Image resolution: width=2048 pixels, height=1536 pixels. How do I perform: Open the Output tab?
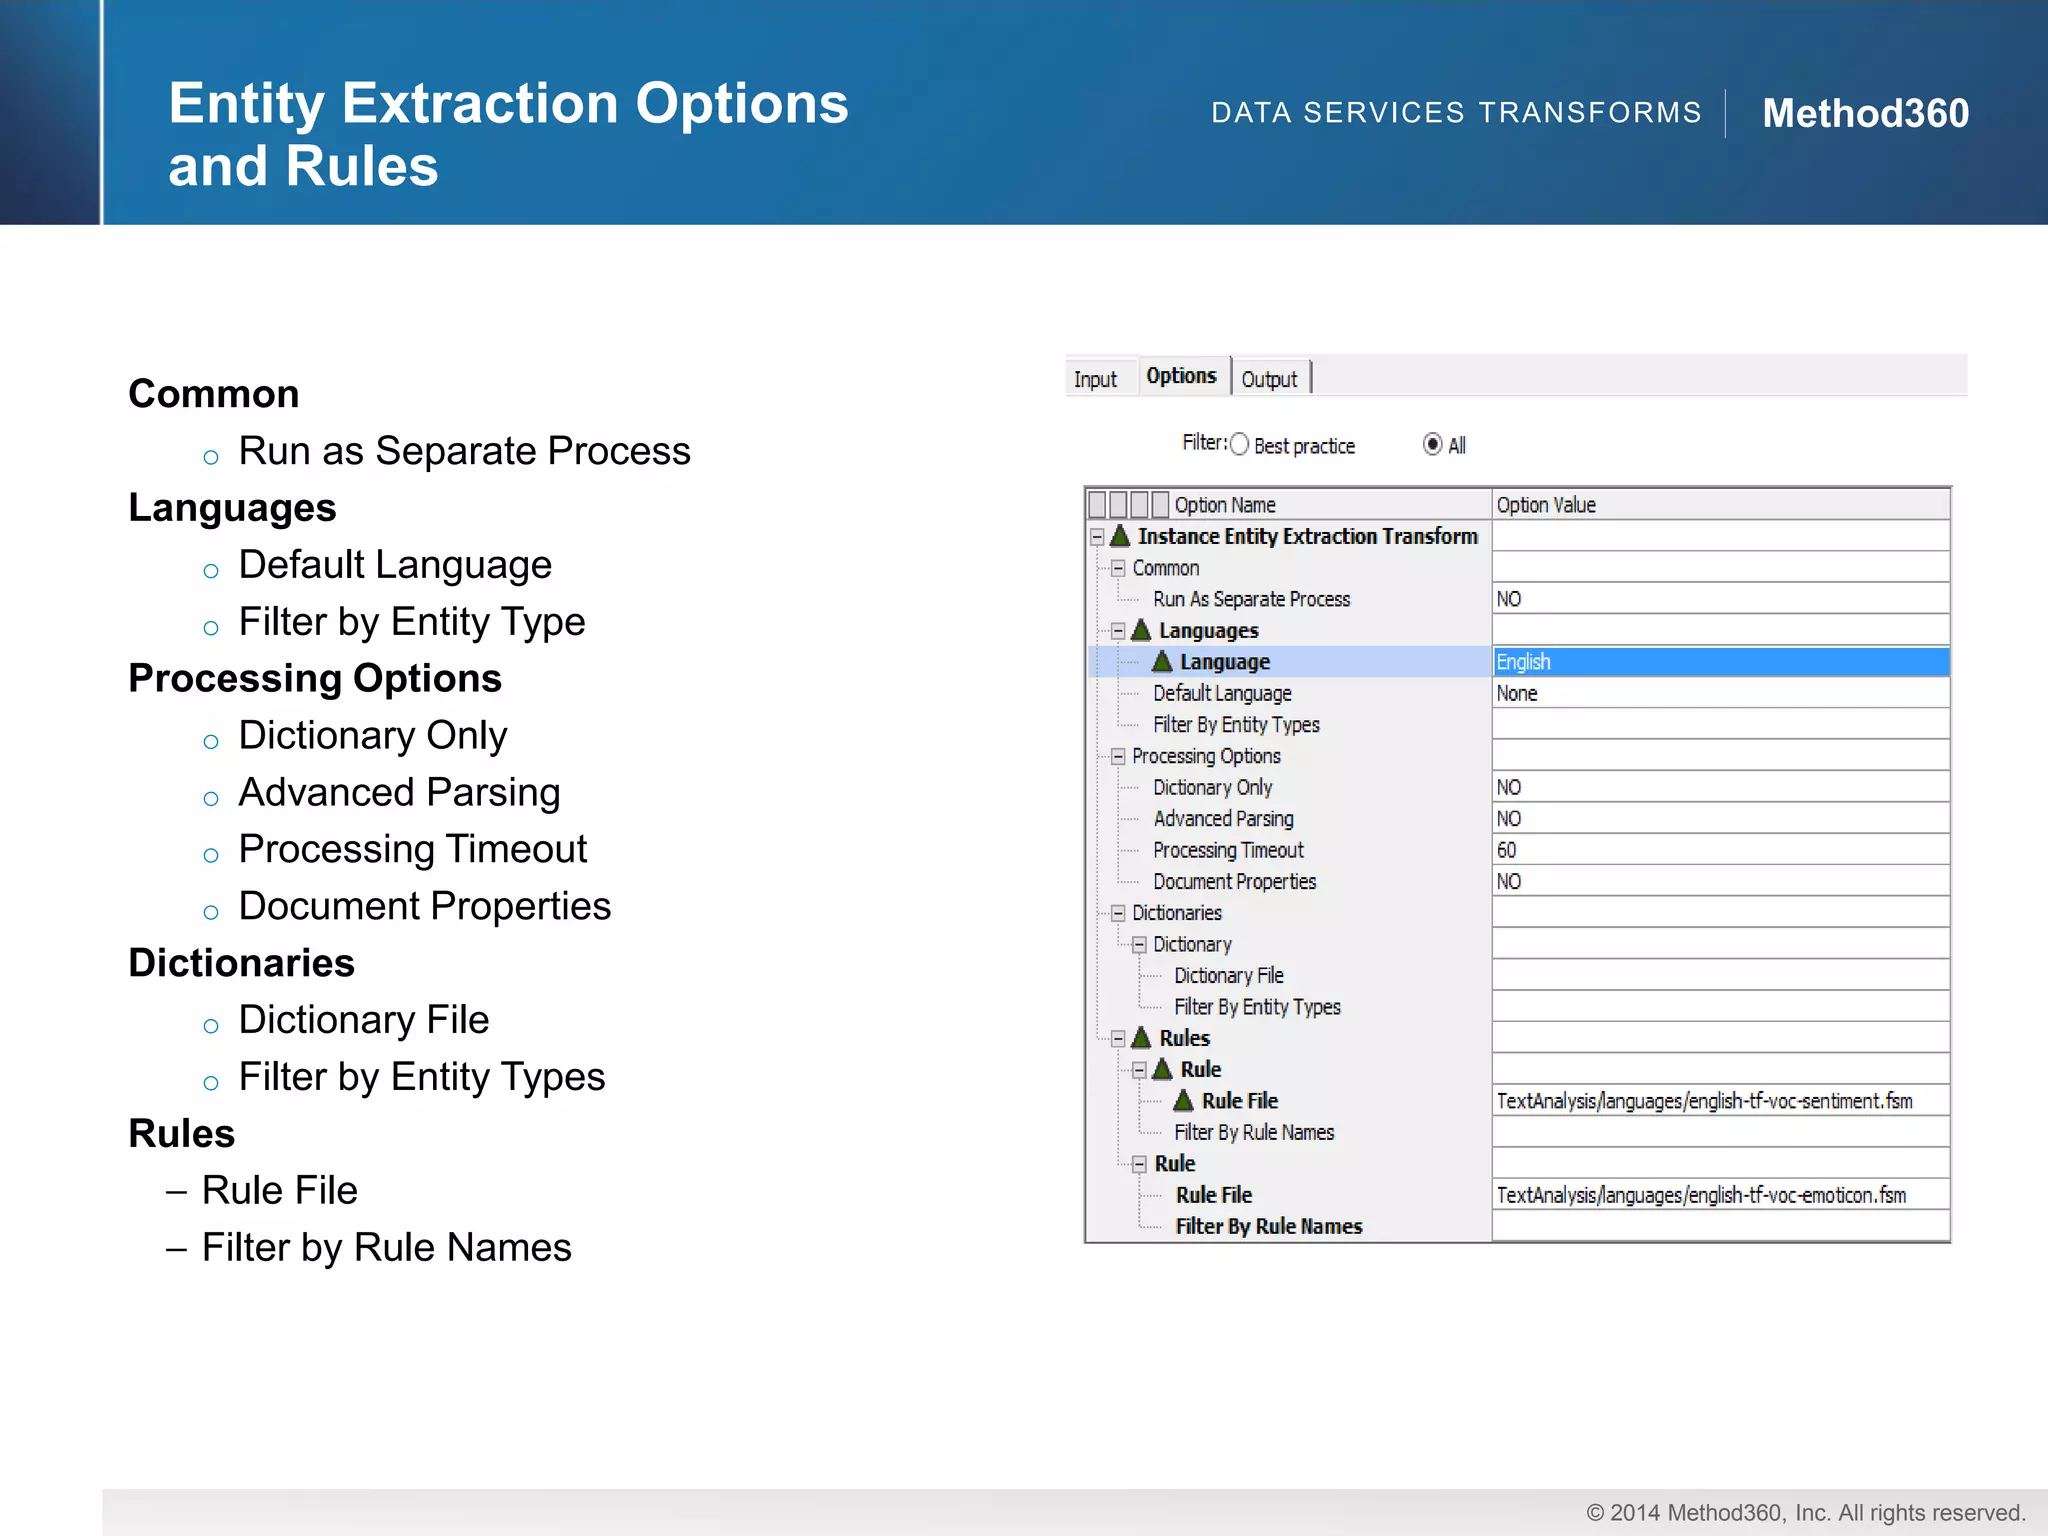coord(1269,379)
